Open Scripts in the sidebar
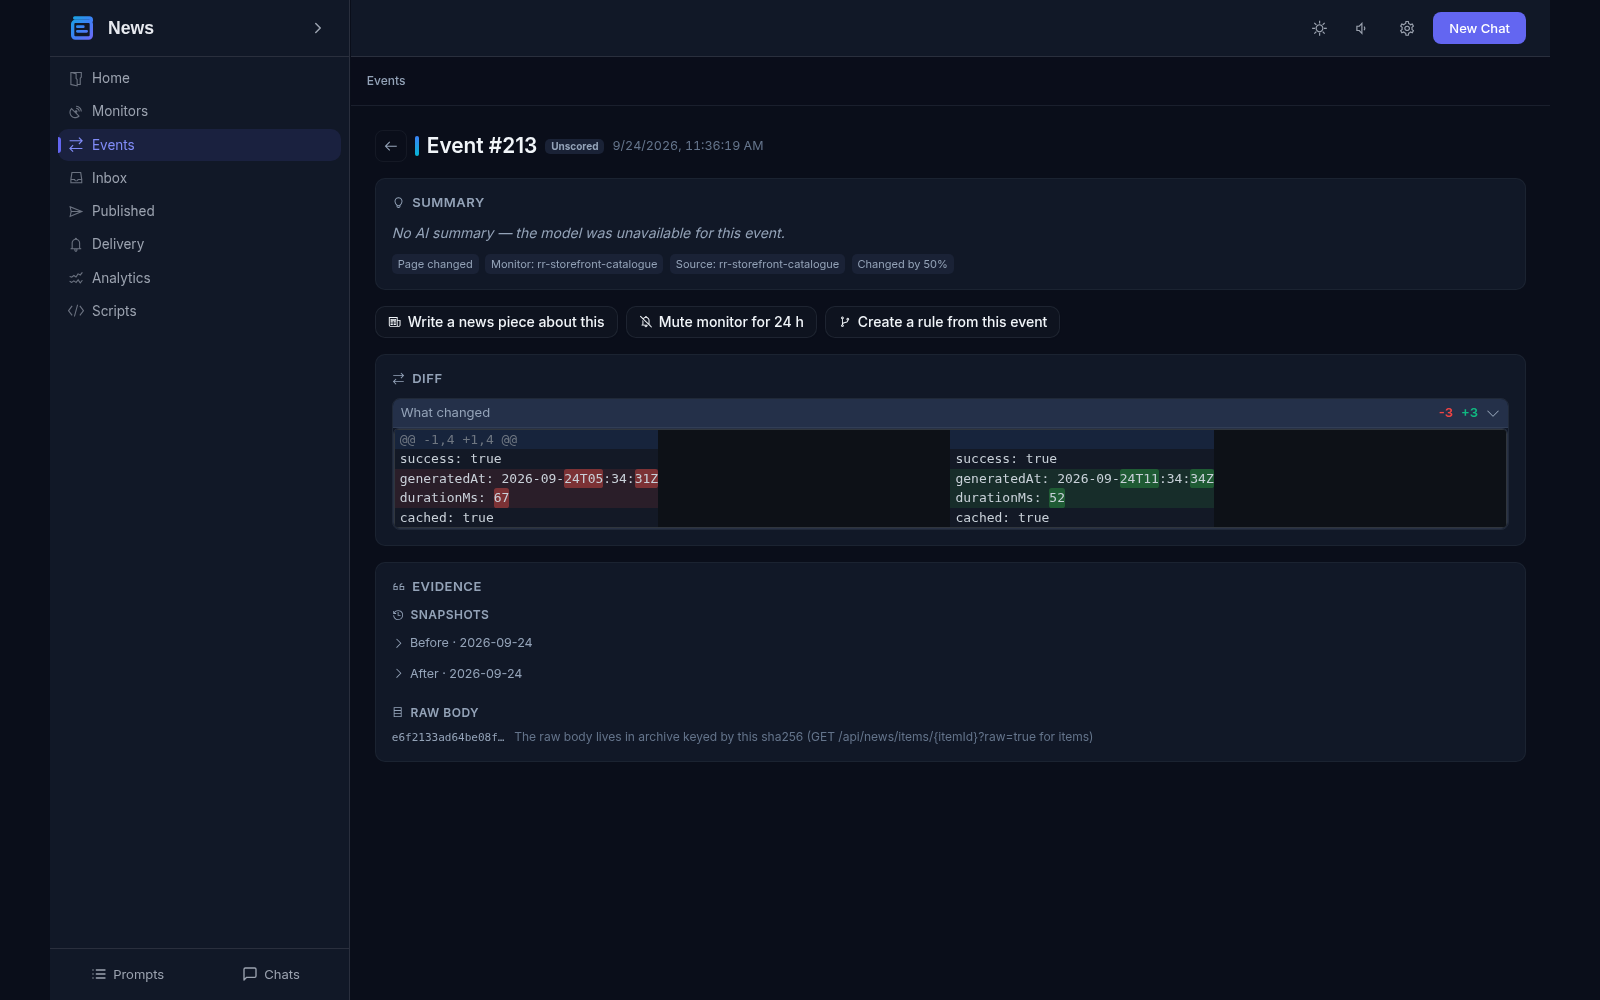This screenshot has width=1600, height=1000. (x=199, y=311)
